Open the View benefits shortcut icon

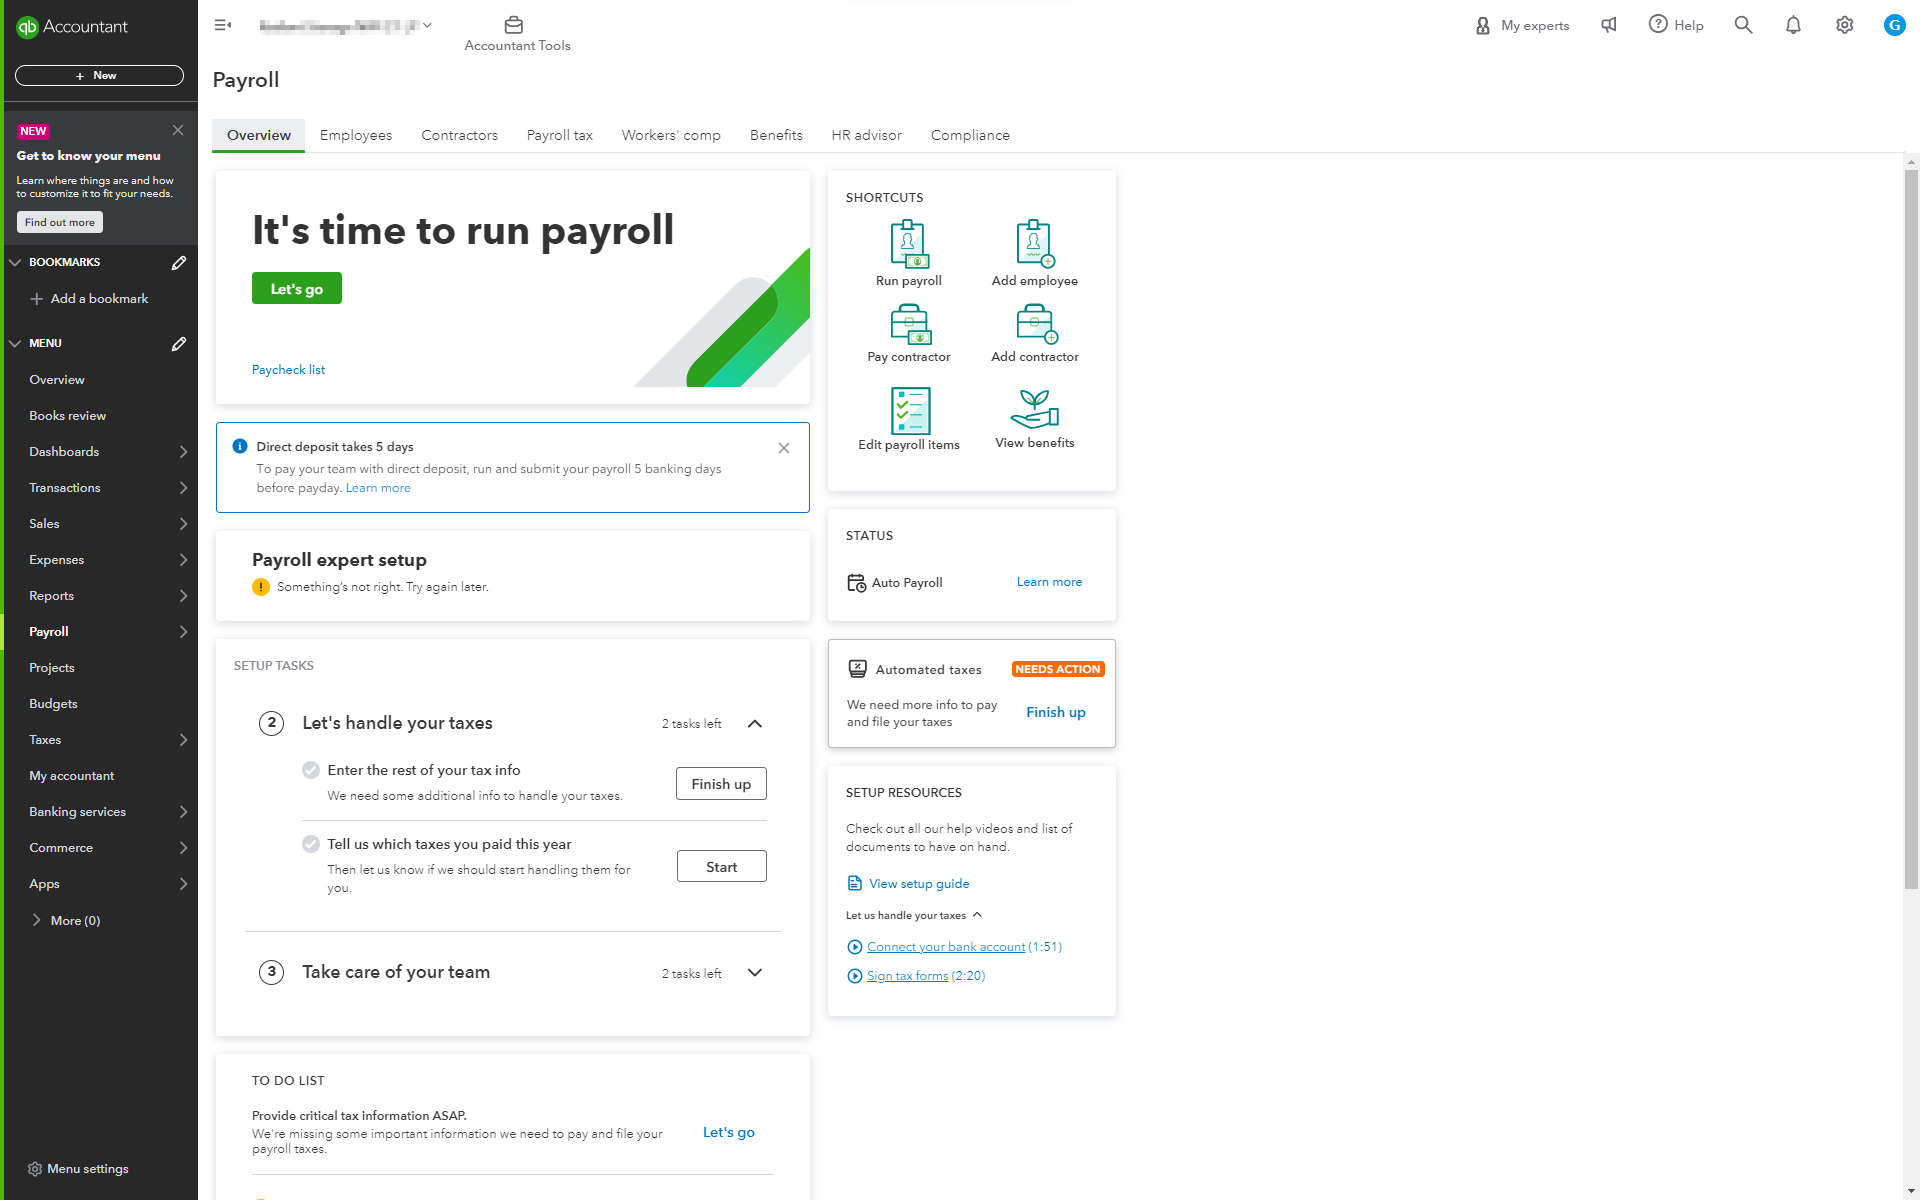tap(1034, 410)
